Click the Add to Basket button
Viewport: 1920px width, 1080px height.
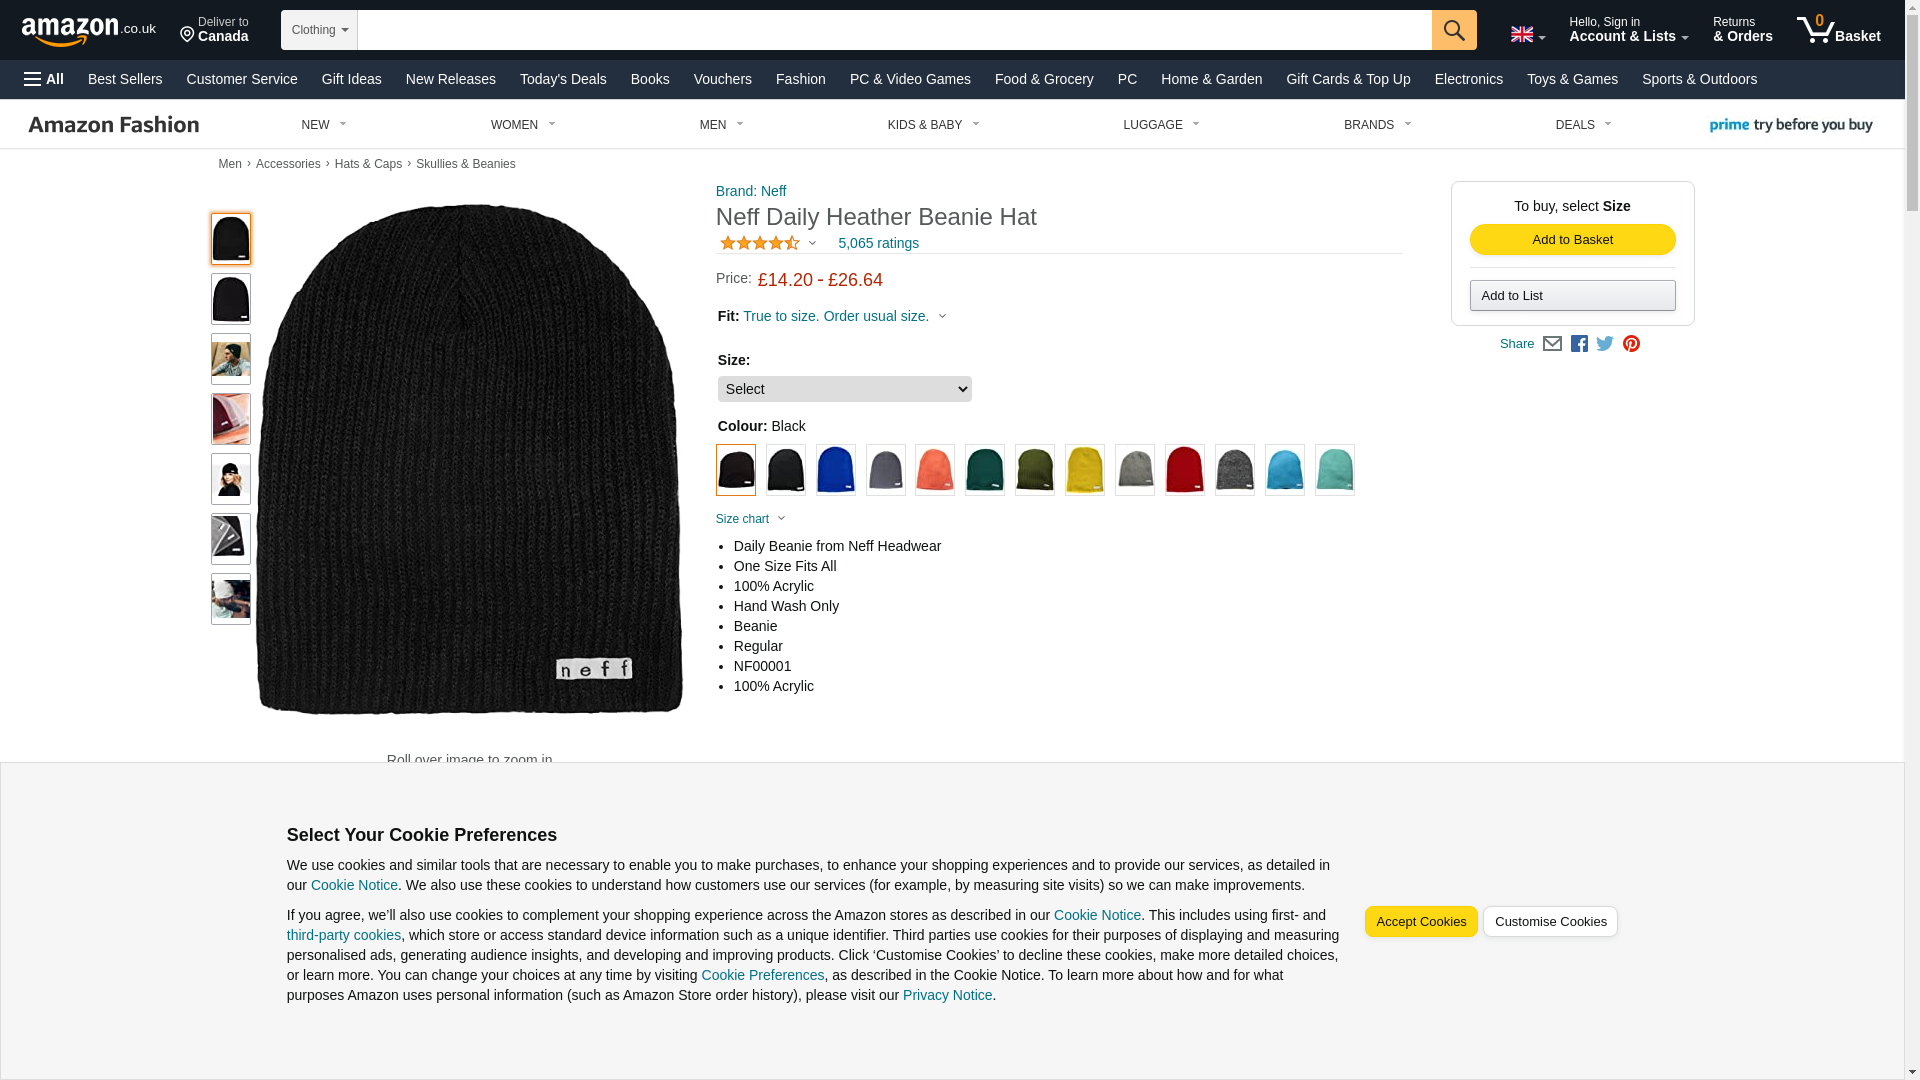click(x=1571, y=240)
